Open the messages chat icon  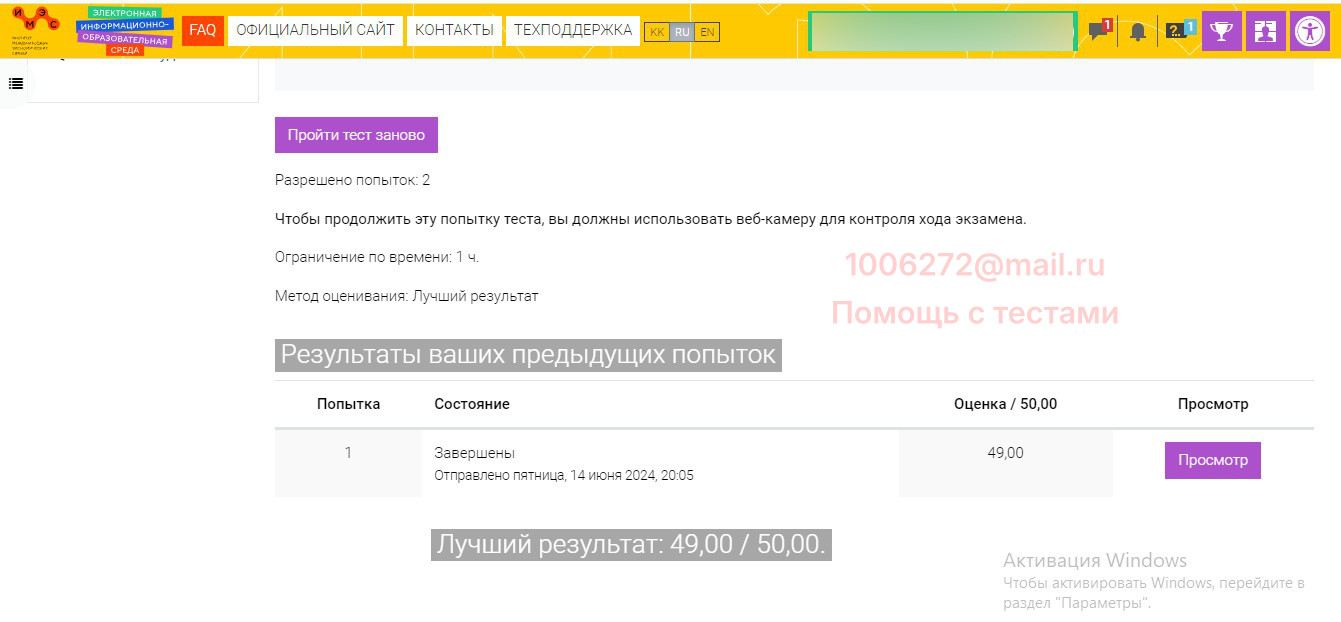tap(1098, 31)
